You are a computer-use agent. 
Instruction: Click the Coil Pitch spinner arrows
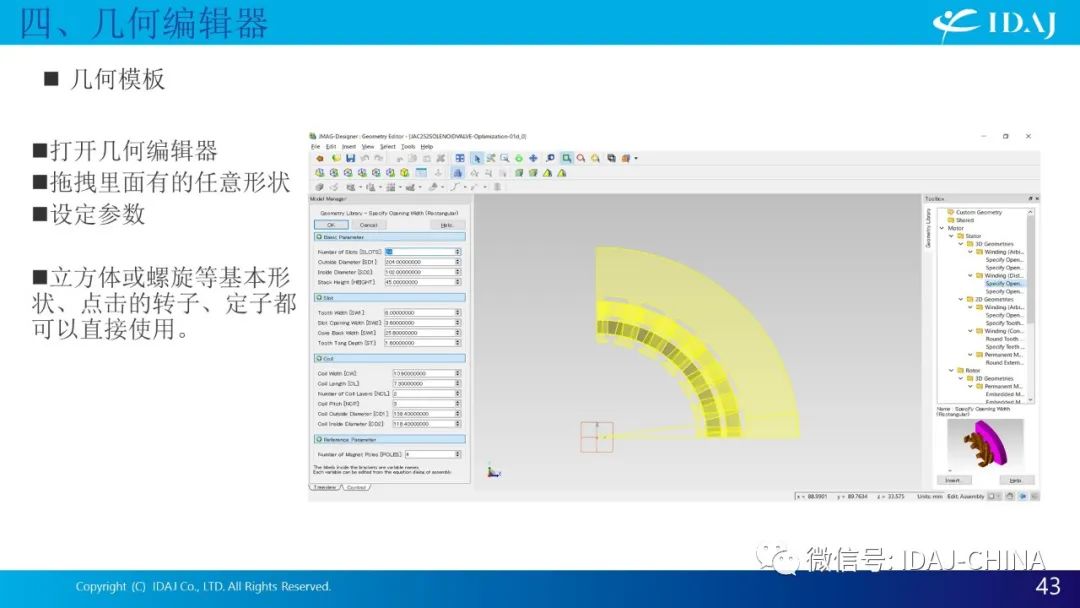[457, 403]
